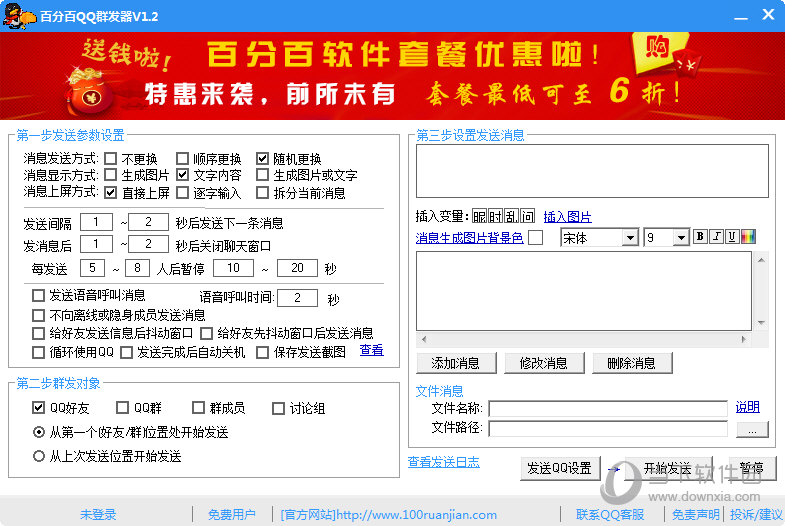The height and width of the screenshot is (526, 785).
Task: Insert the '乱' random variable
Action: click(x=511, y=216)
